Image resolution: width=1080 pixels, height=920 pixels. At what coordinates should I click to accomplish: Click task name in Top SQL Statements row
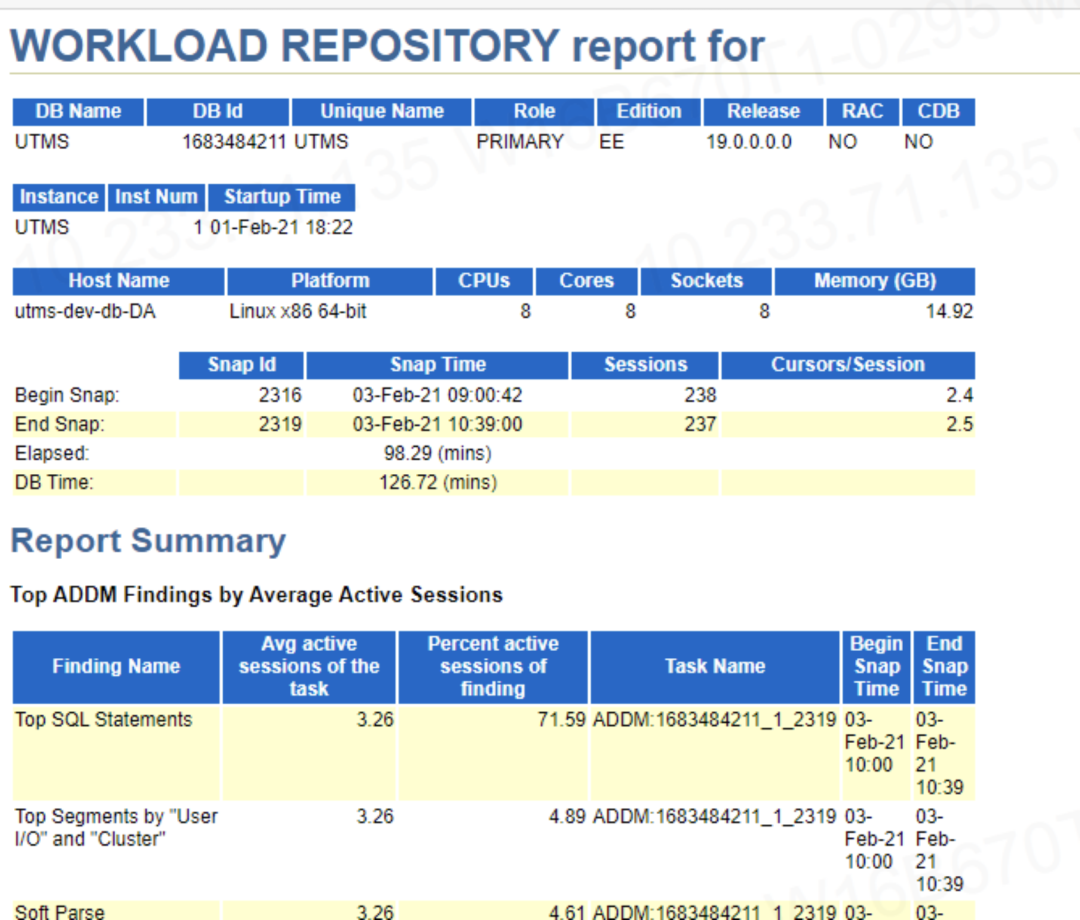[714, 720]
